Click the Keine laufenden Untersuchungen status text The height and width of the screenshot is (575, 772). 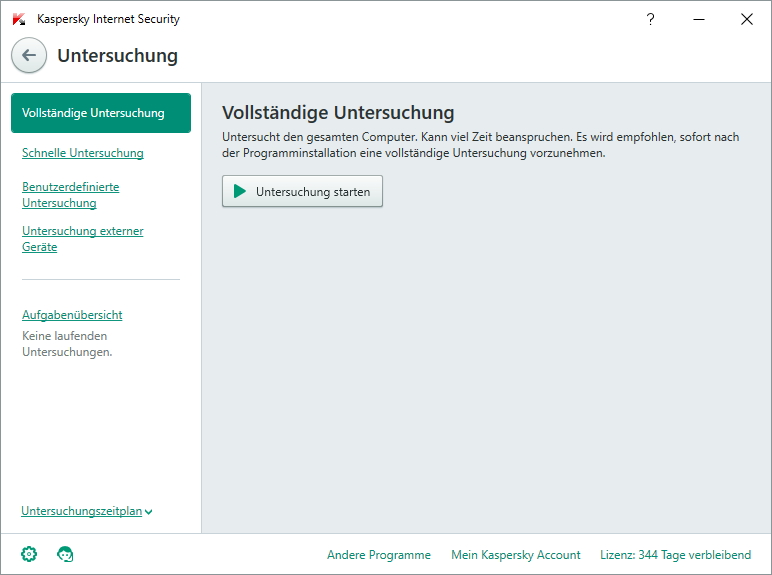(x=67, y=344)
